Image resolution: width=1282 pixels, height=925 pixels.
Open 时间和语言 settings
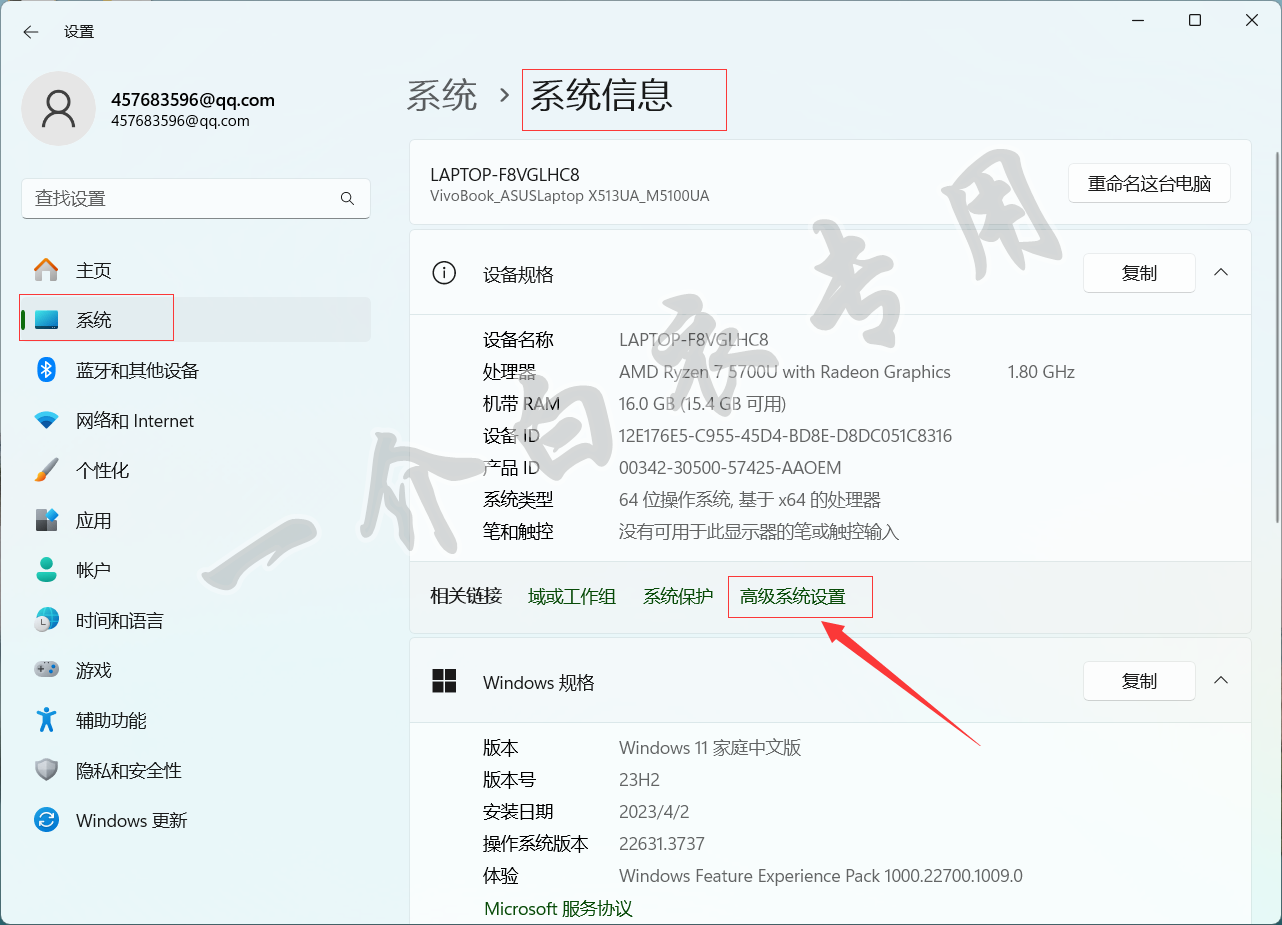tap(195, 620)
